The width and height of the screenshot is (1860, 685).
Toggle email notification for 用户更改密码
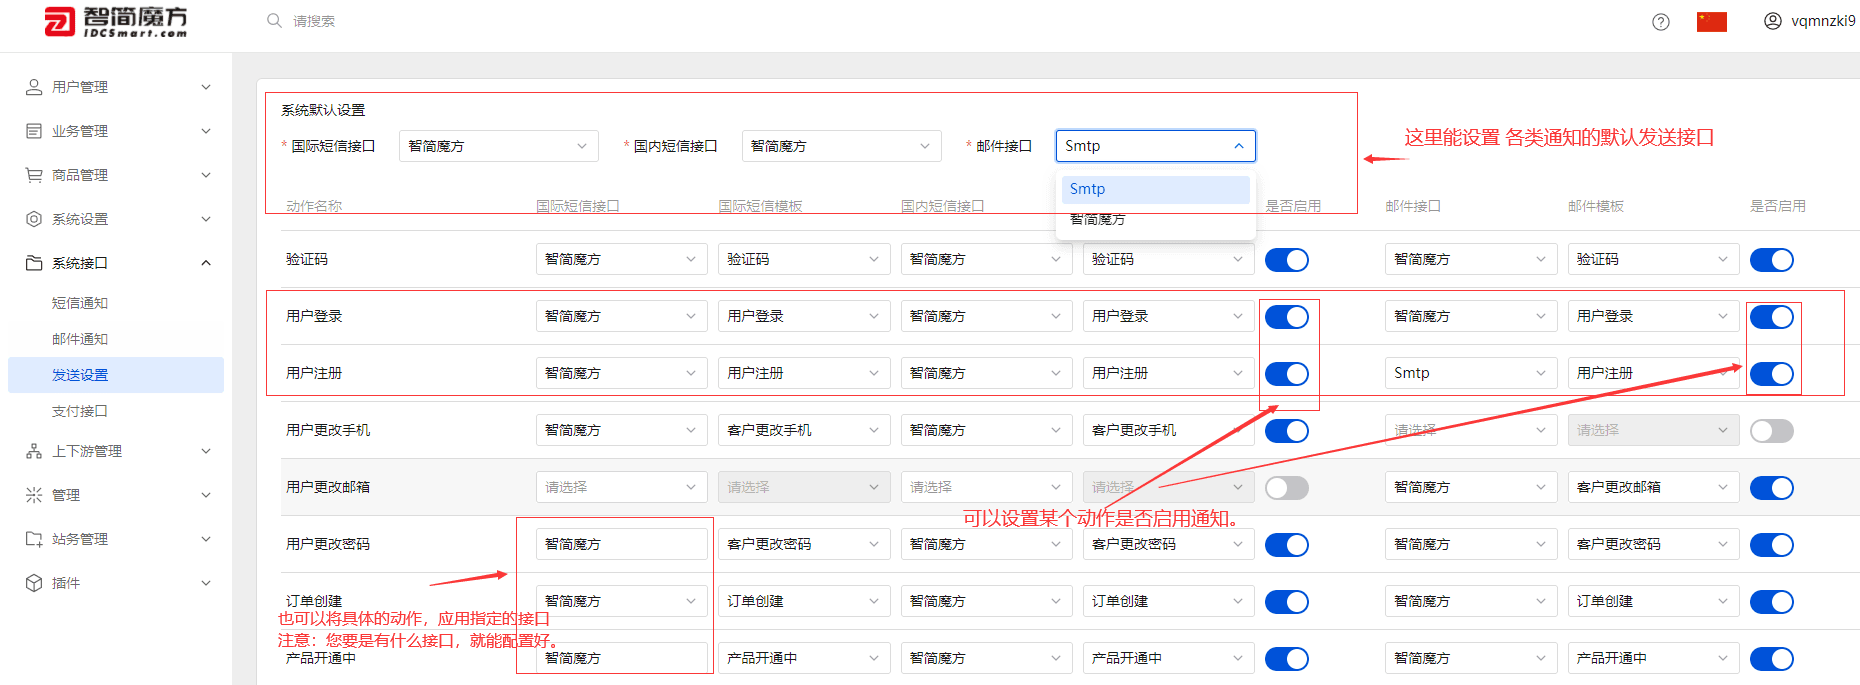(x=1772, y=545)
